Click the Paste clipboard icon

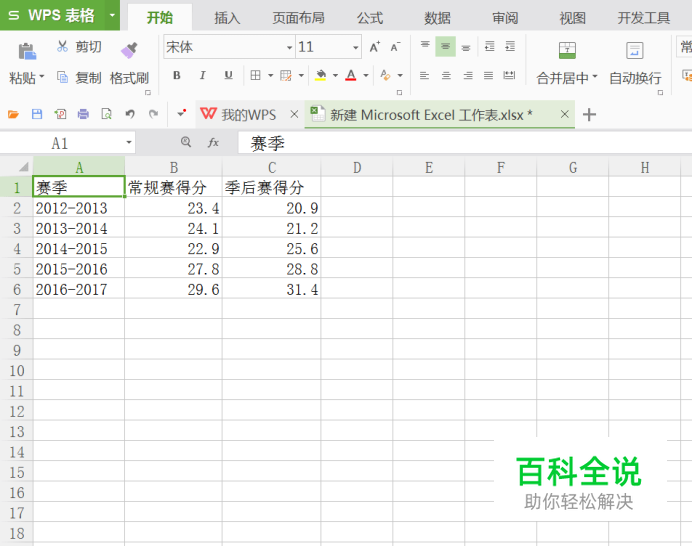[27, 51]
